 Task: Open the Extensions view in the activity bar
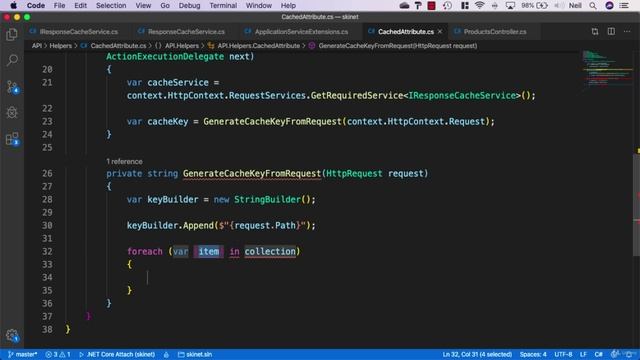tap(12, 139)
